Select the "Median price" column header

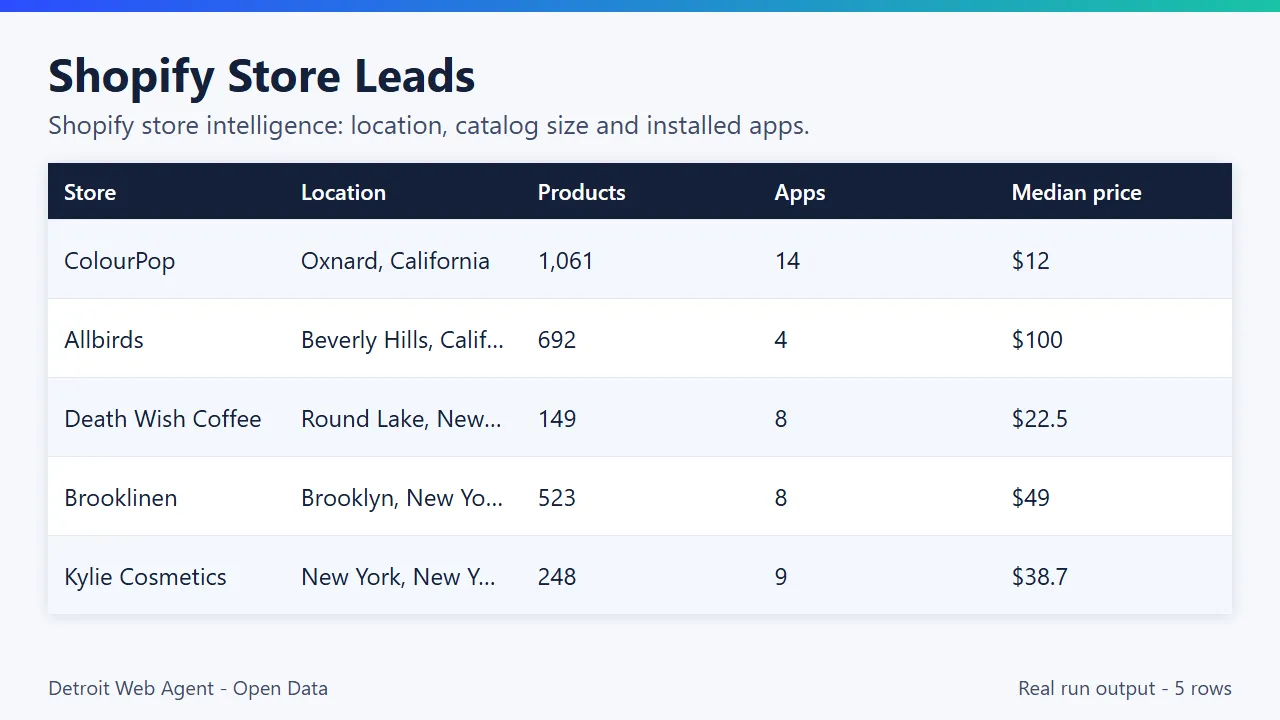1076,193
